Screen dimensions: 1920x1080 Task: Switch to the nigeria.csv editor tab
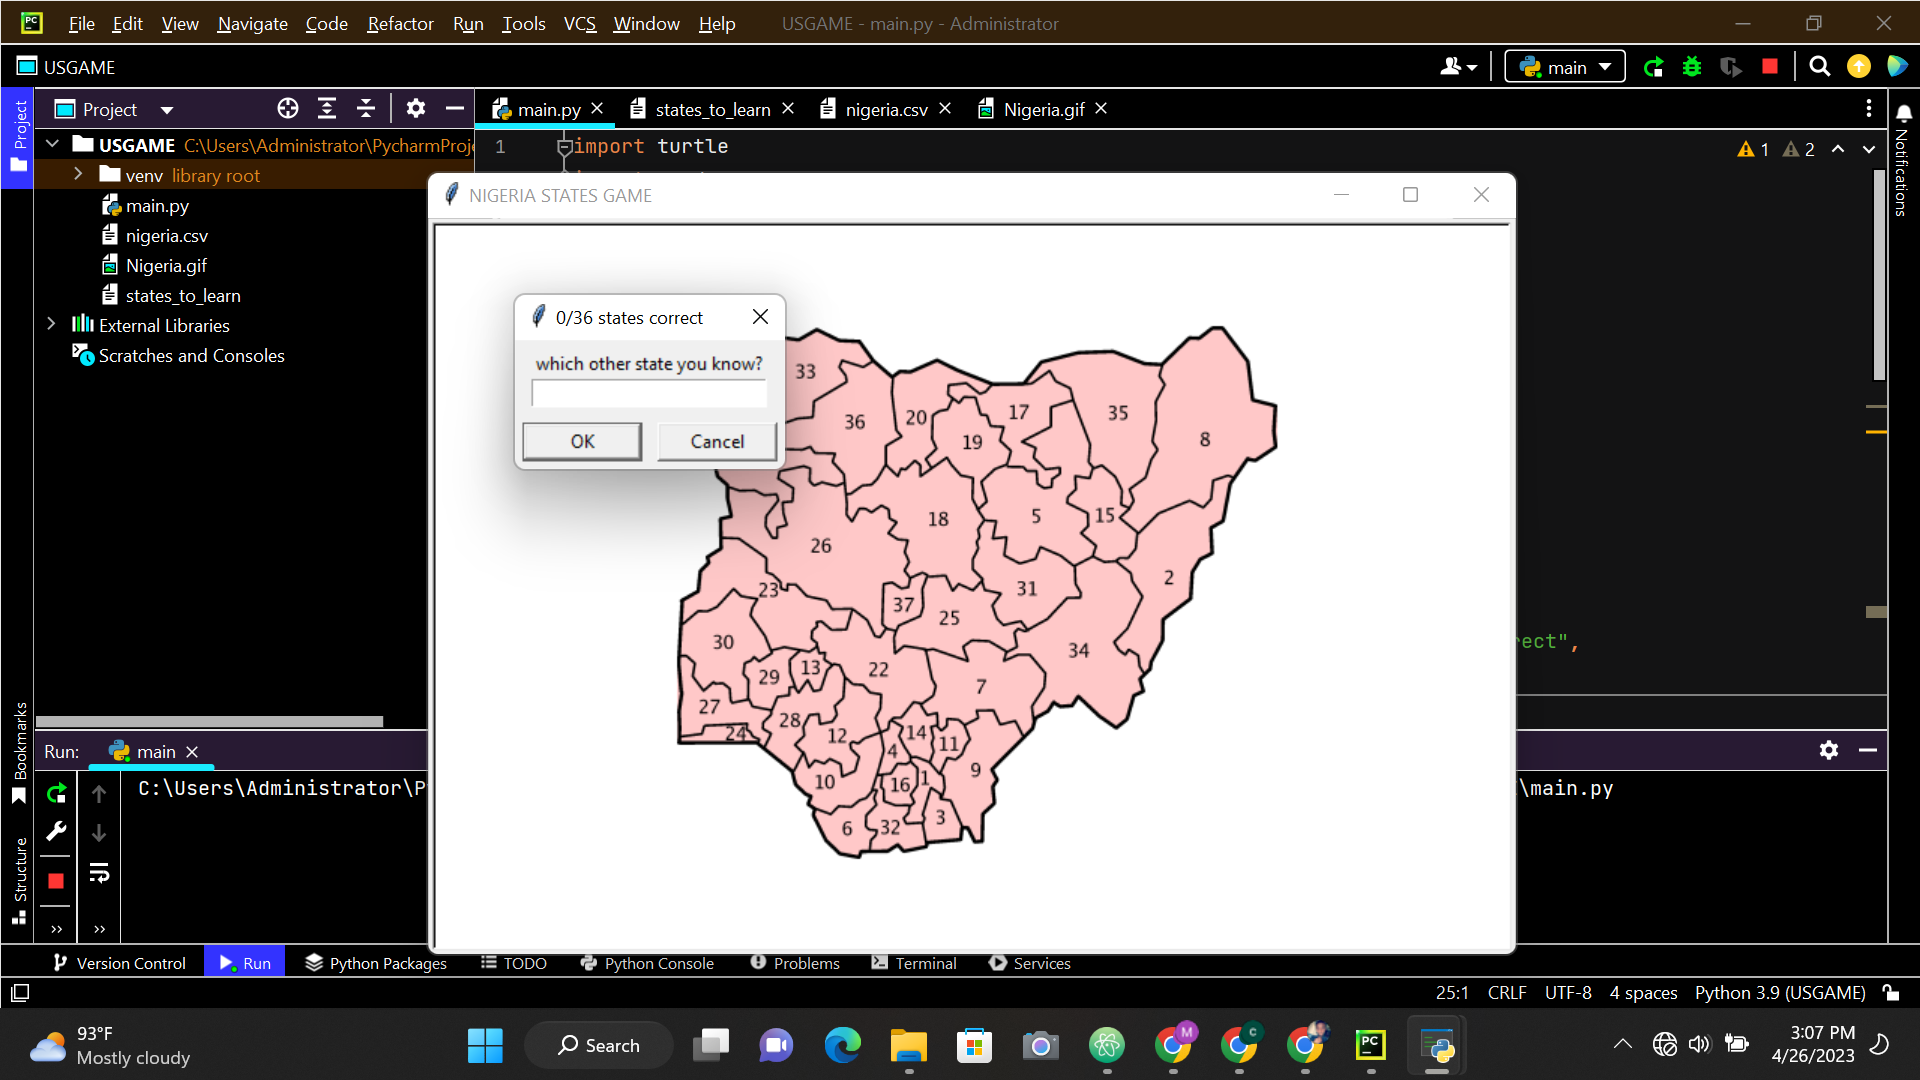(x=885, y=109)
